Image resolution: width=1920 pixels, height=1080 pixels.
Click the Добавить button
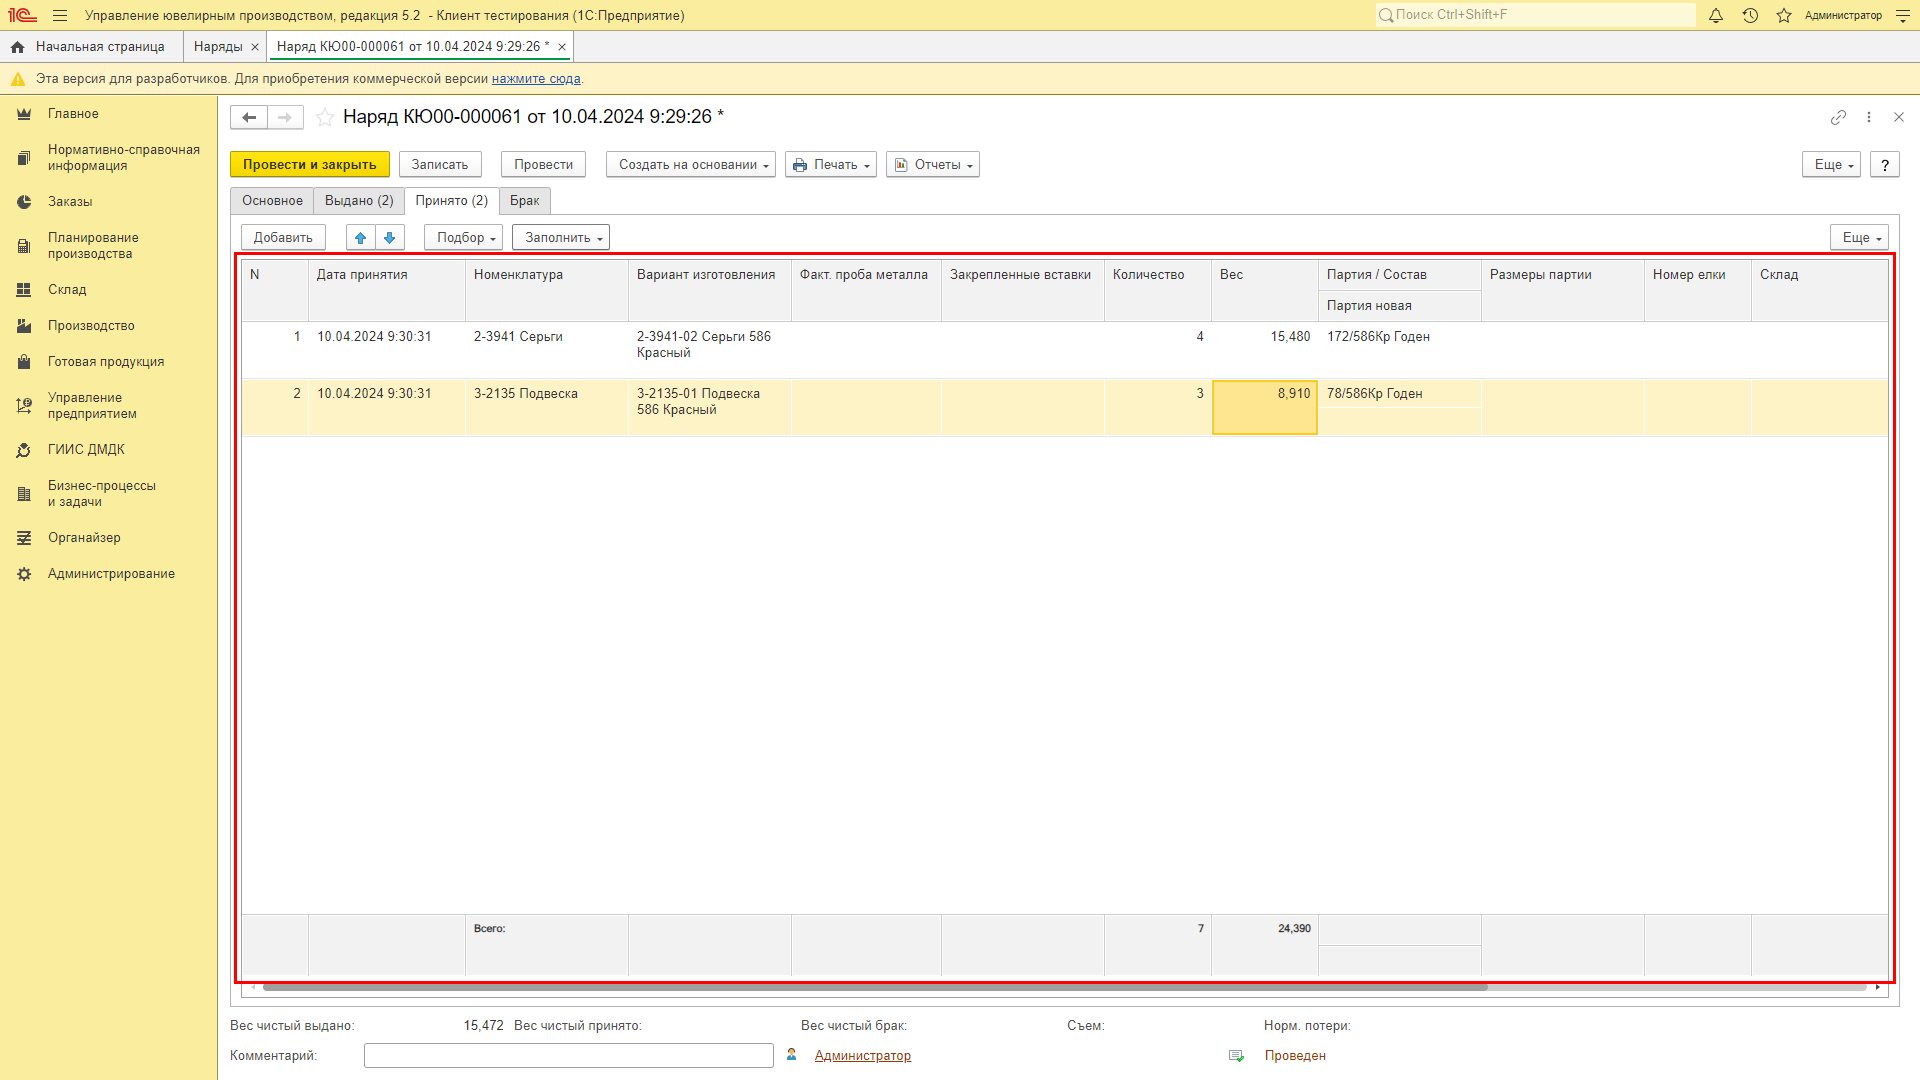pos(283,238)
